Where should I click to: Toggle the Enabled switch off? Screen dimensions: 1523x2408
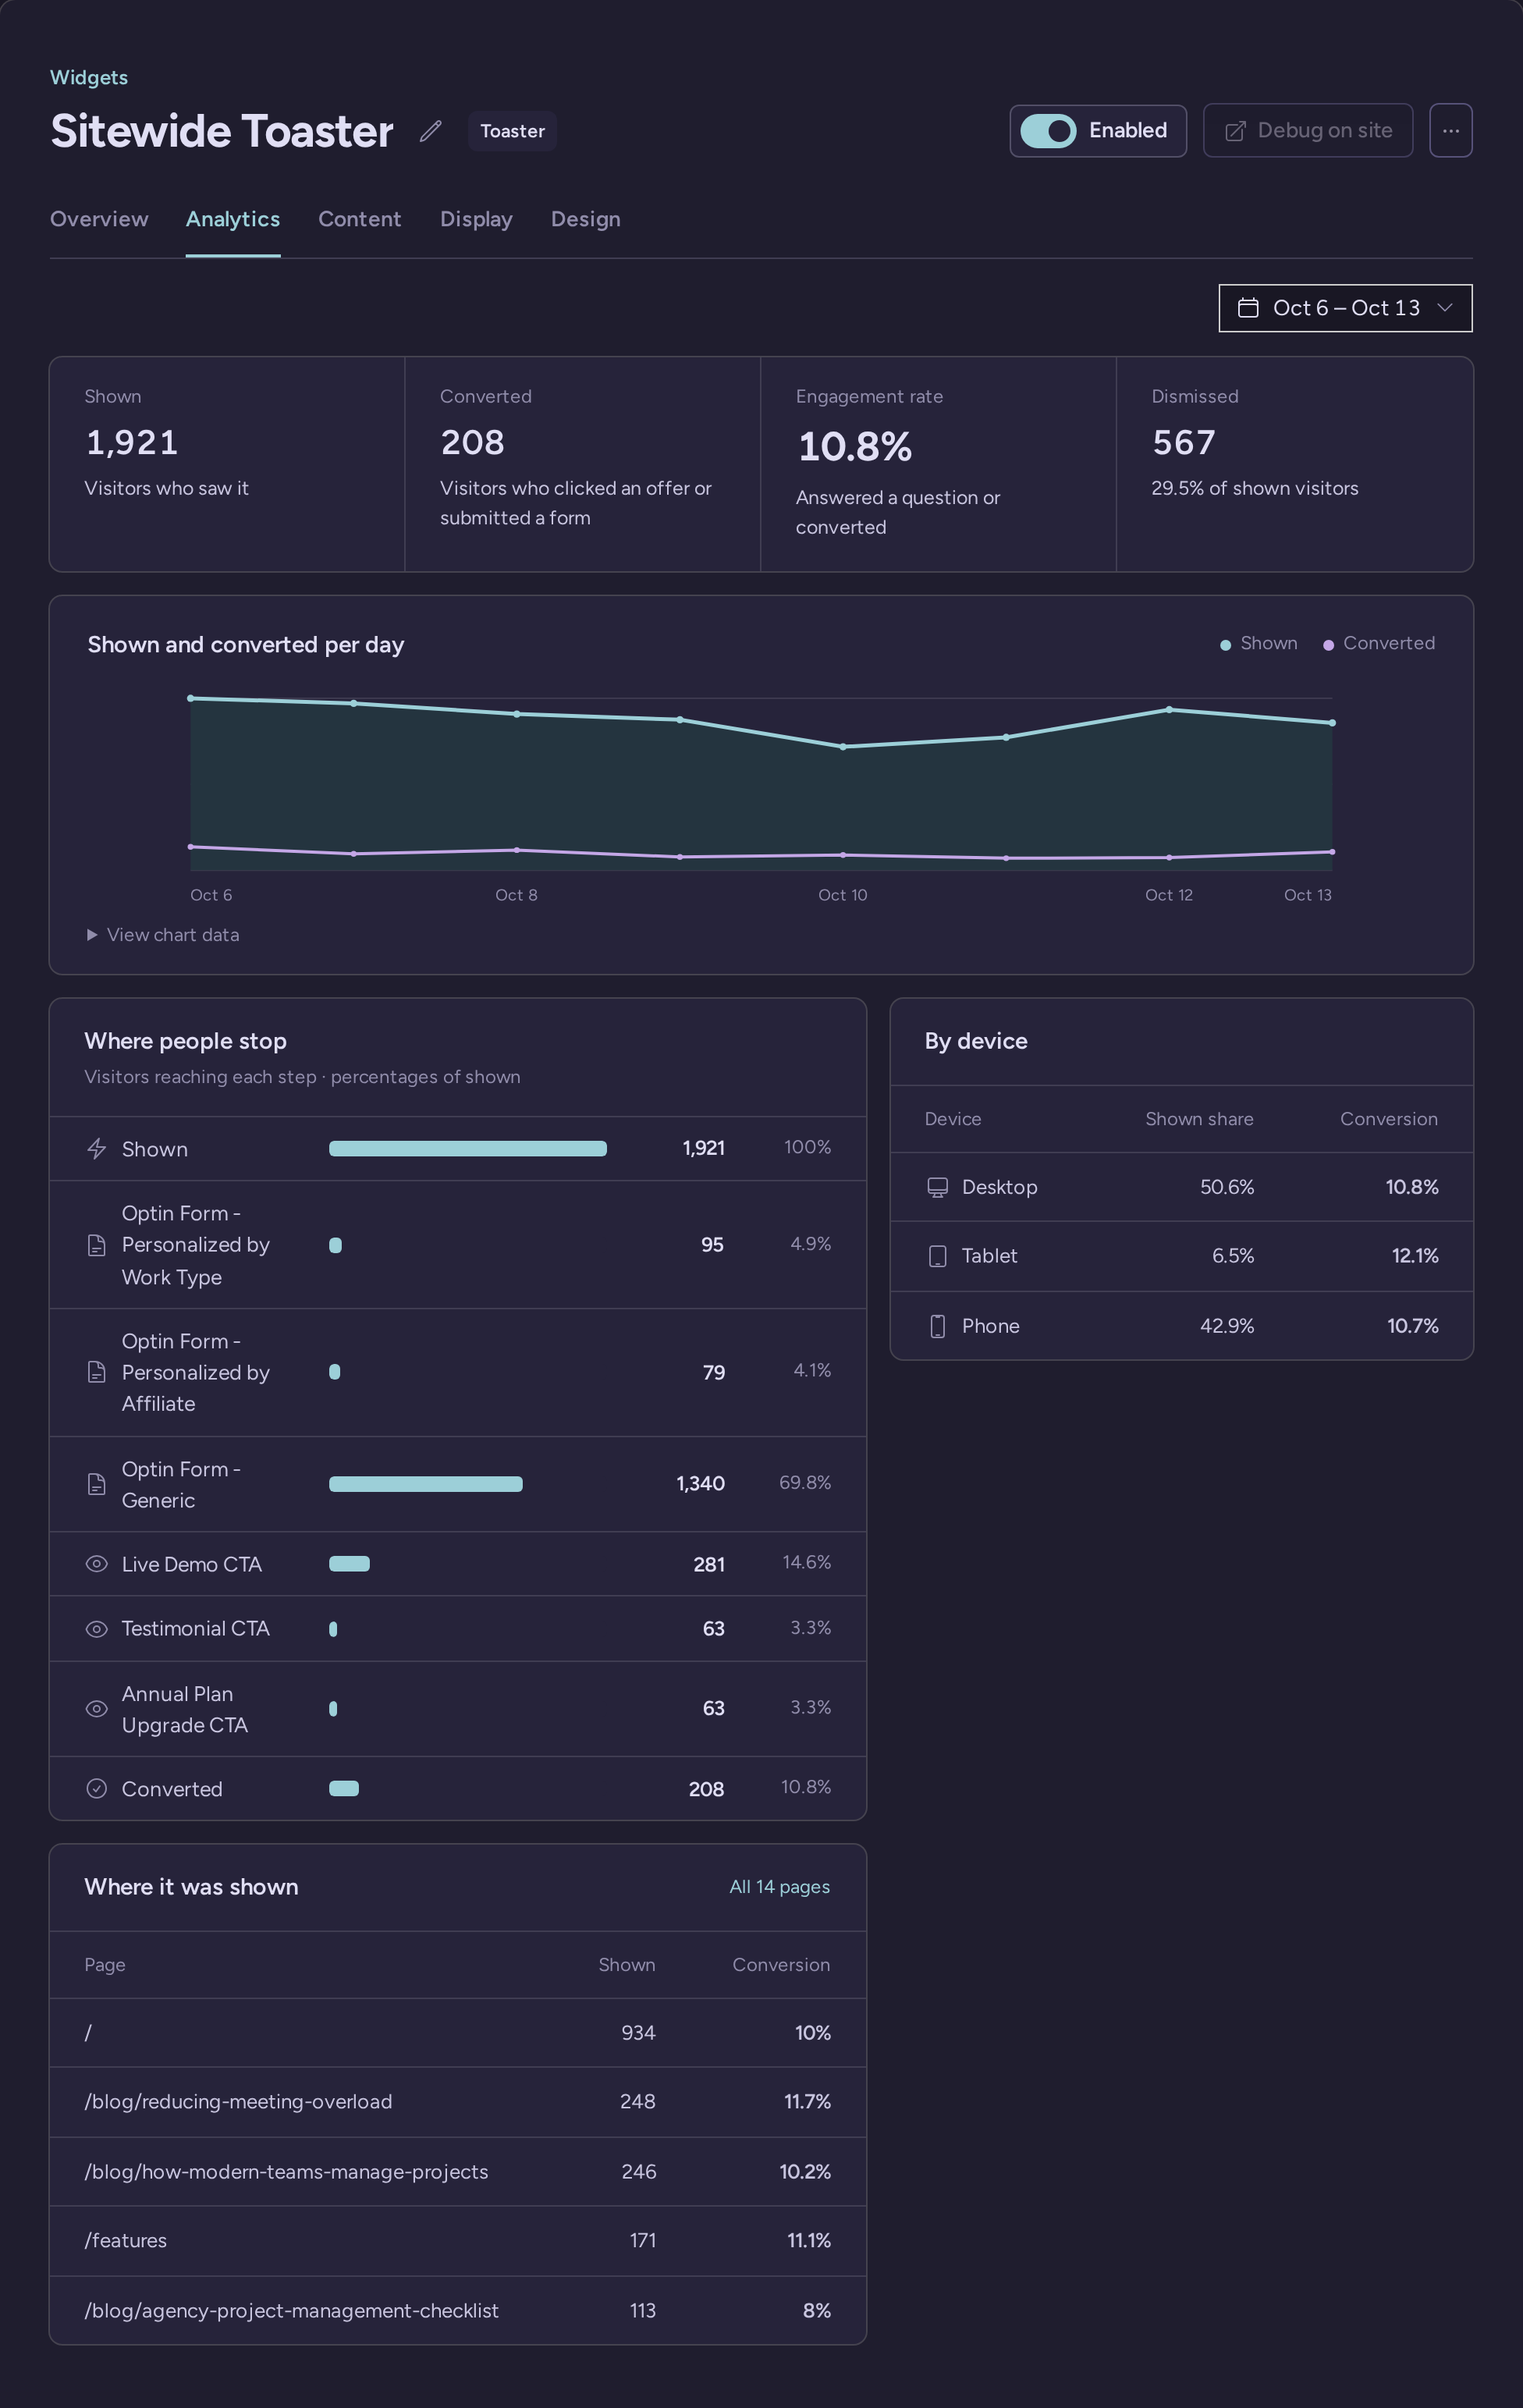point(1047,131)
